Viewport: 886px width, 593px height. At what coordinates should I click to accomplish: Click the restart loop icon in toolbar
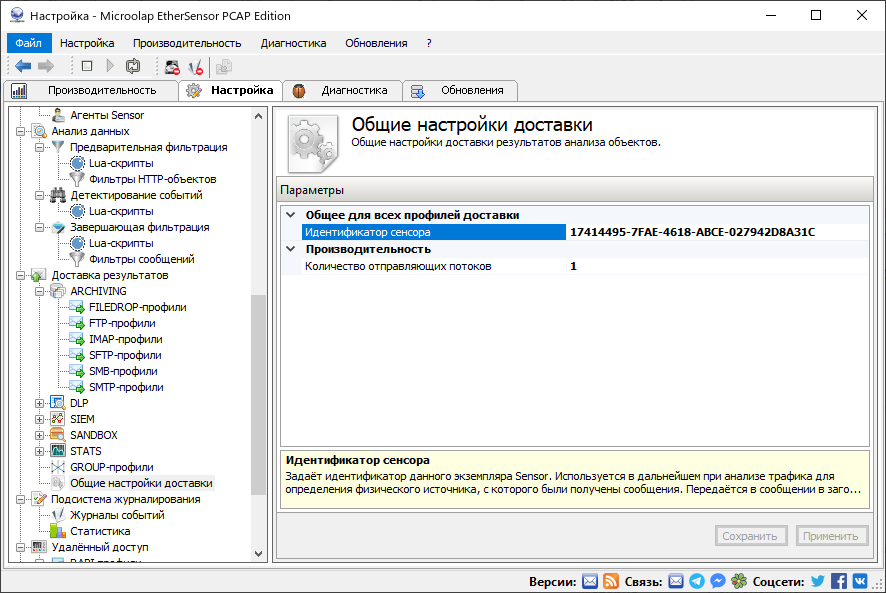pos(133,65)
